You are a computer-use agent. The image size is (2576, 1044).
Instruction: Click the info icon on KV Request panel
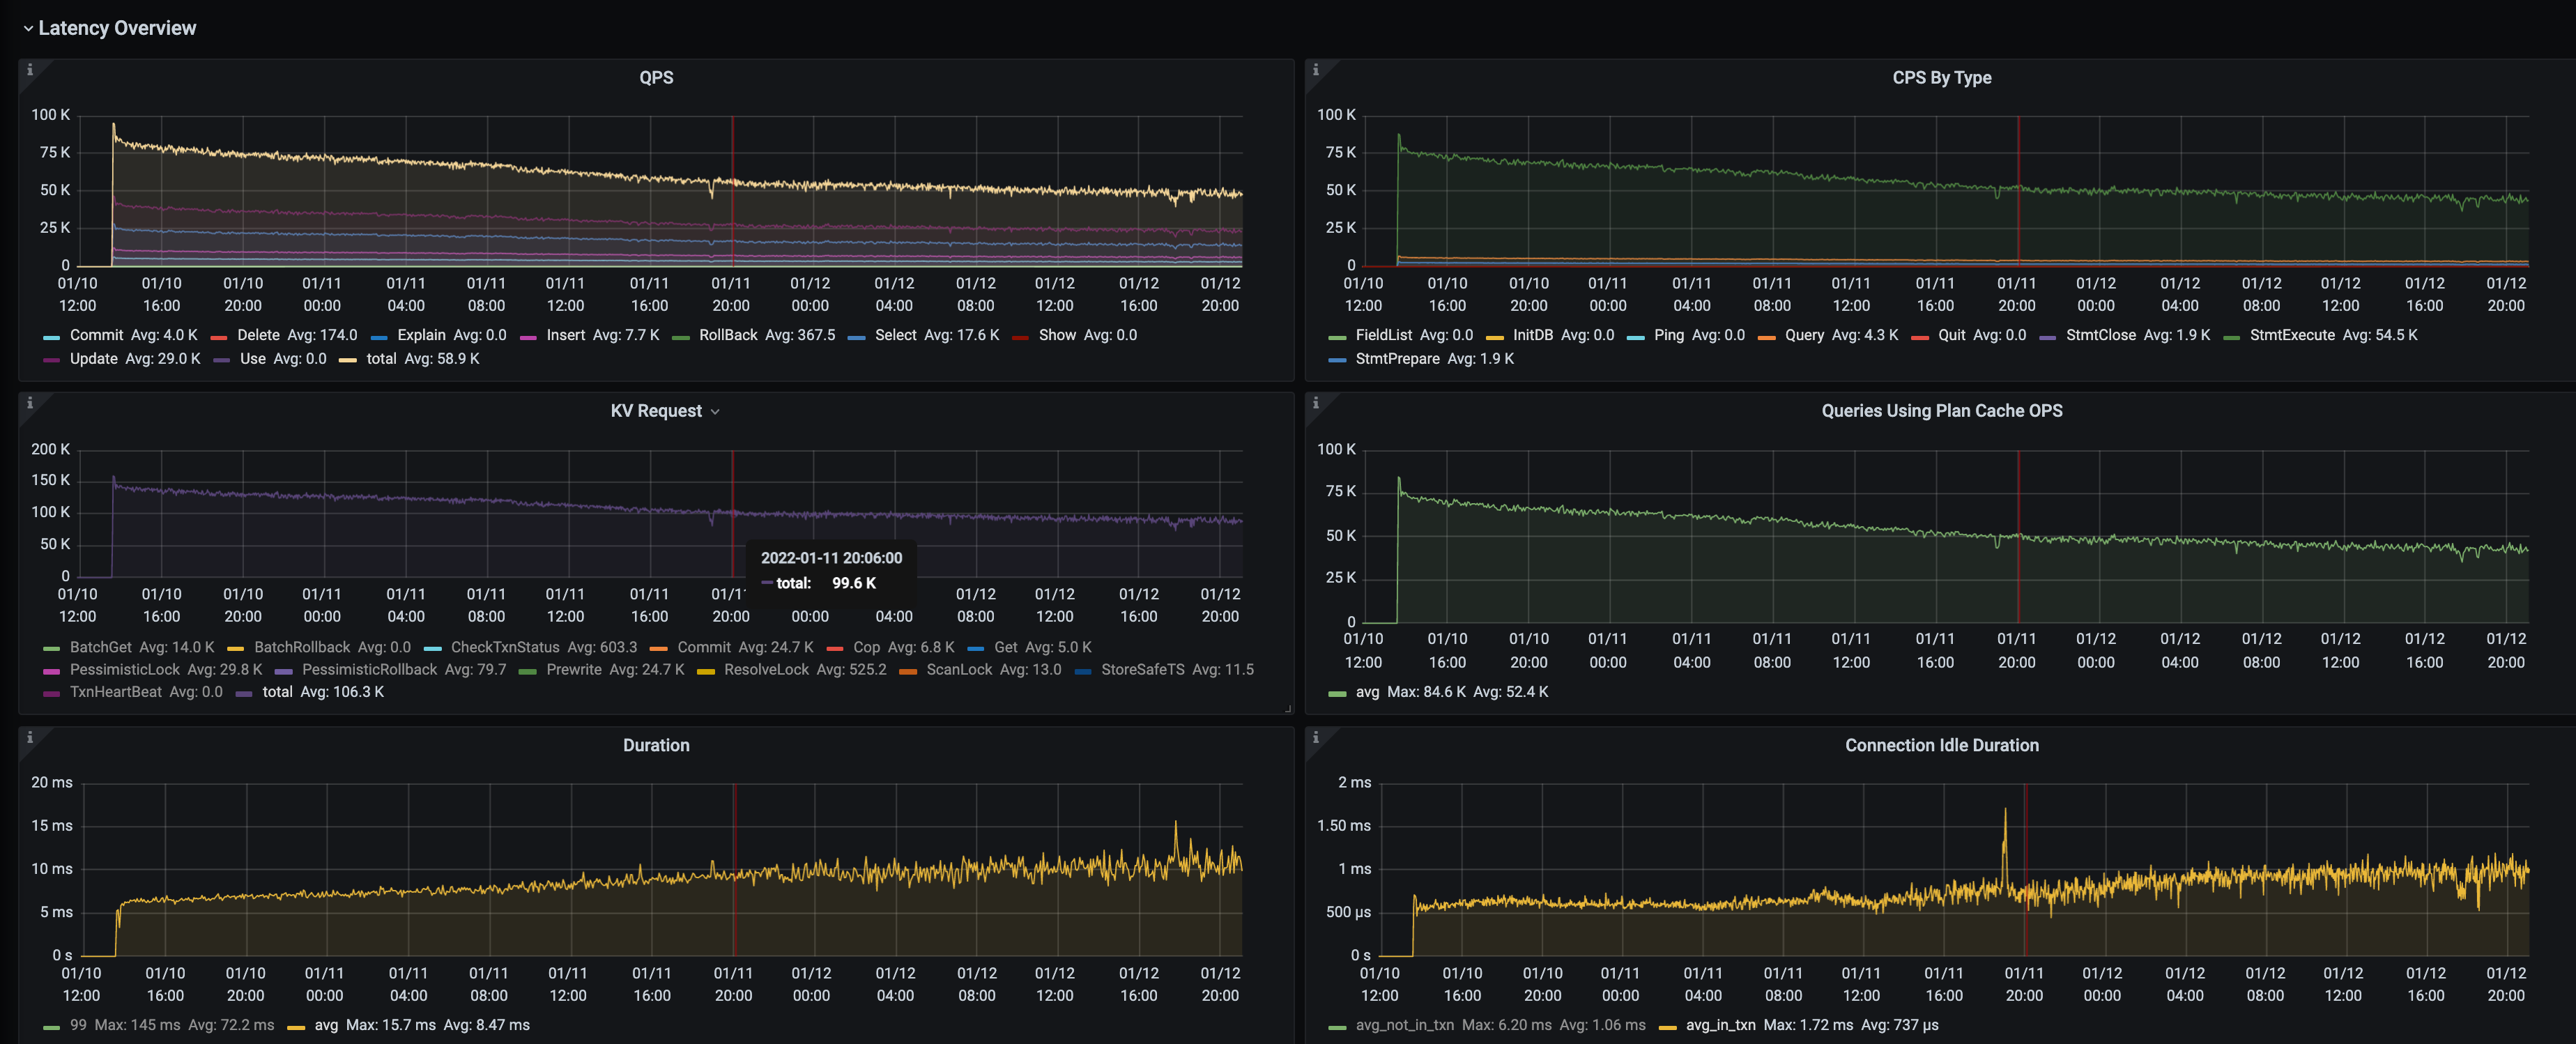point(30,403)
